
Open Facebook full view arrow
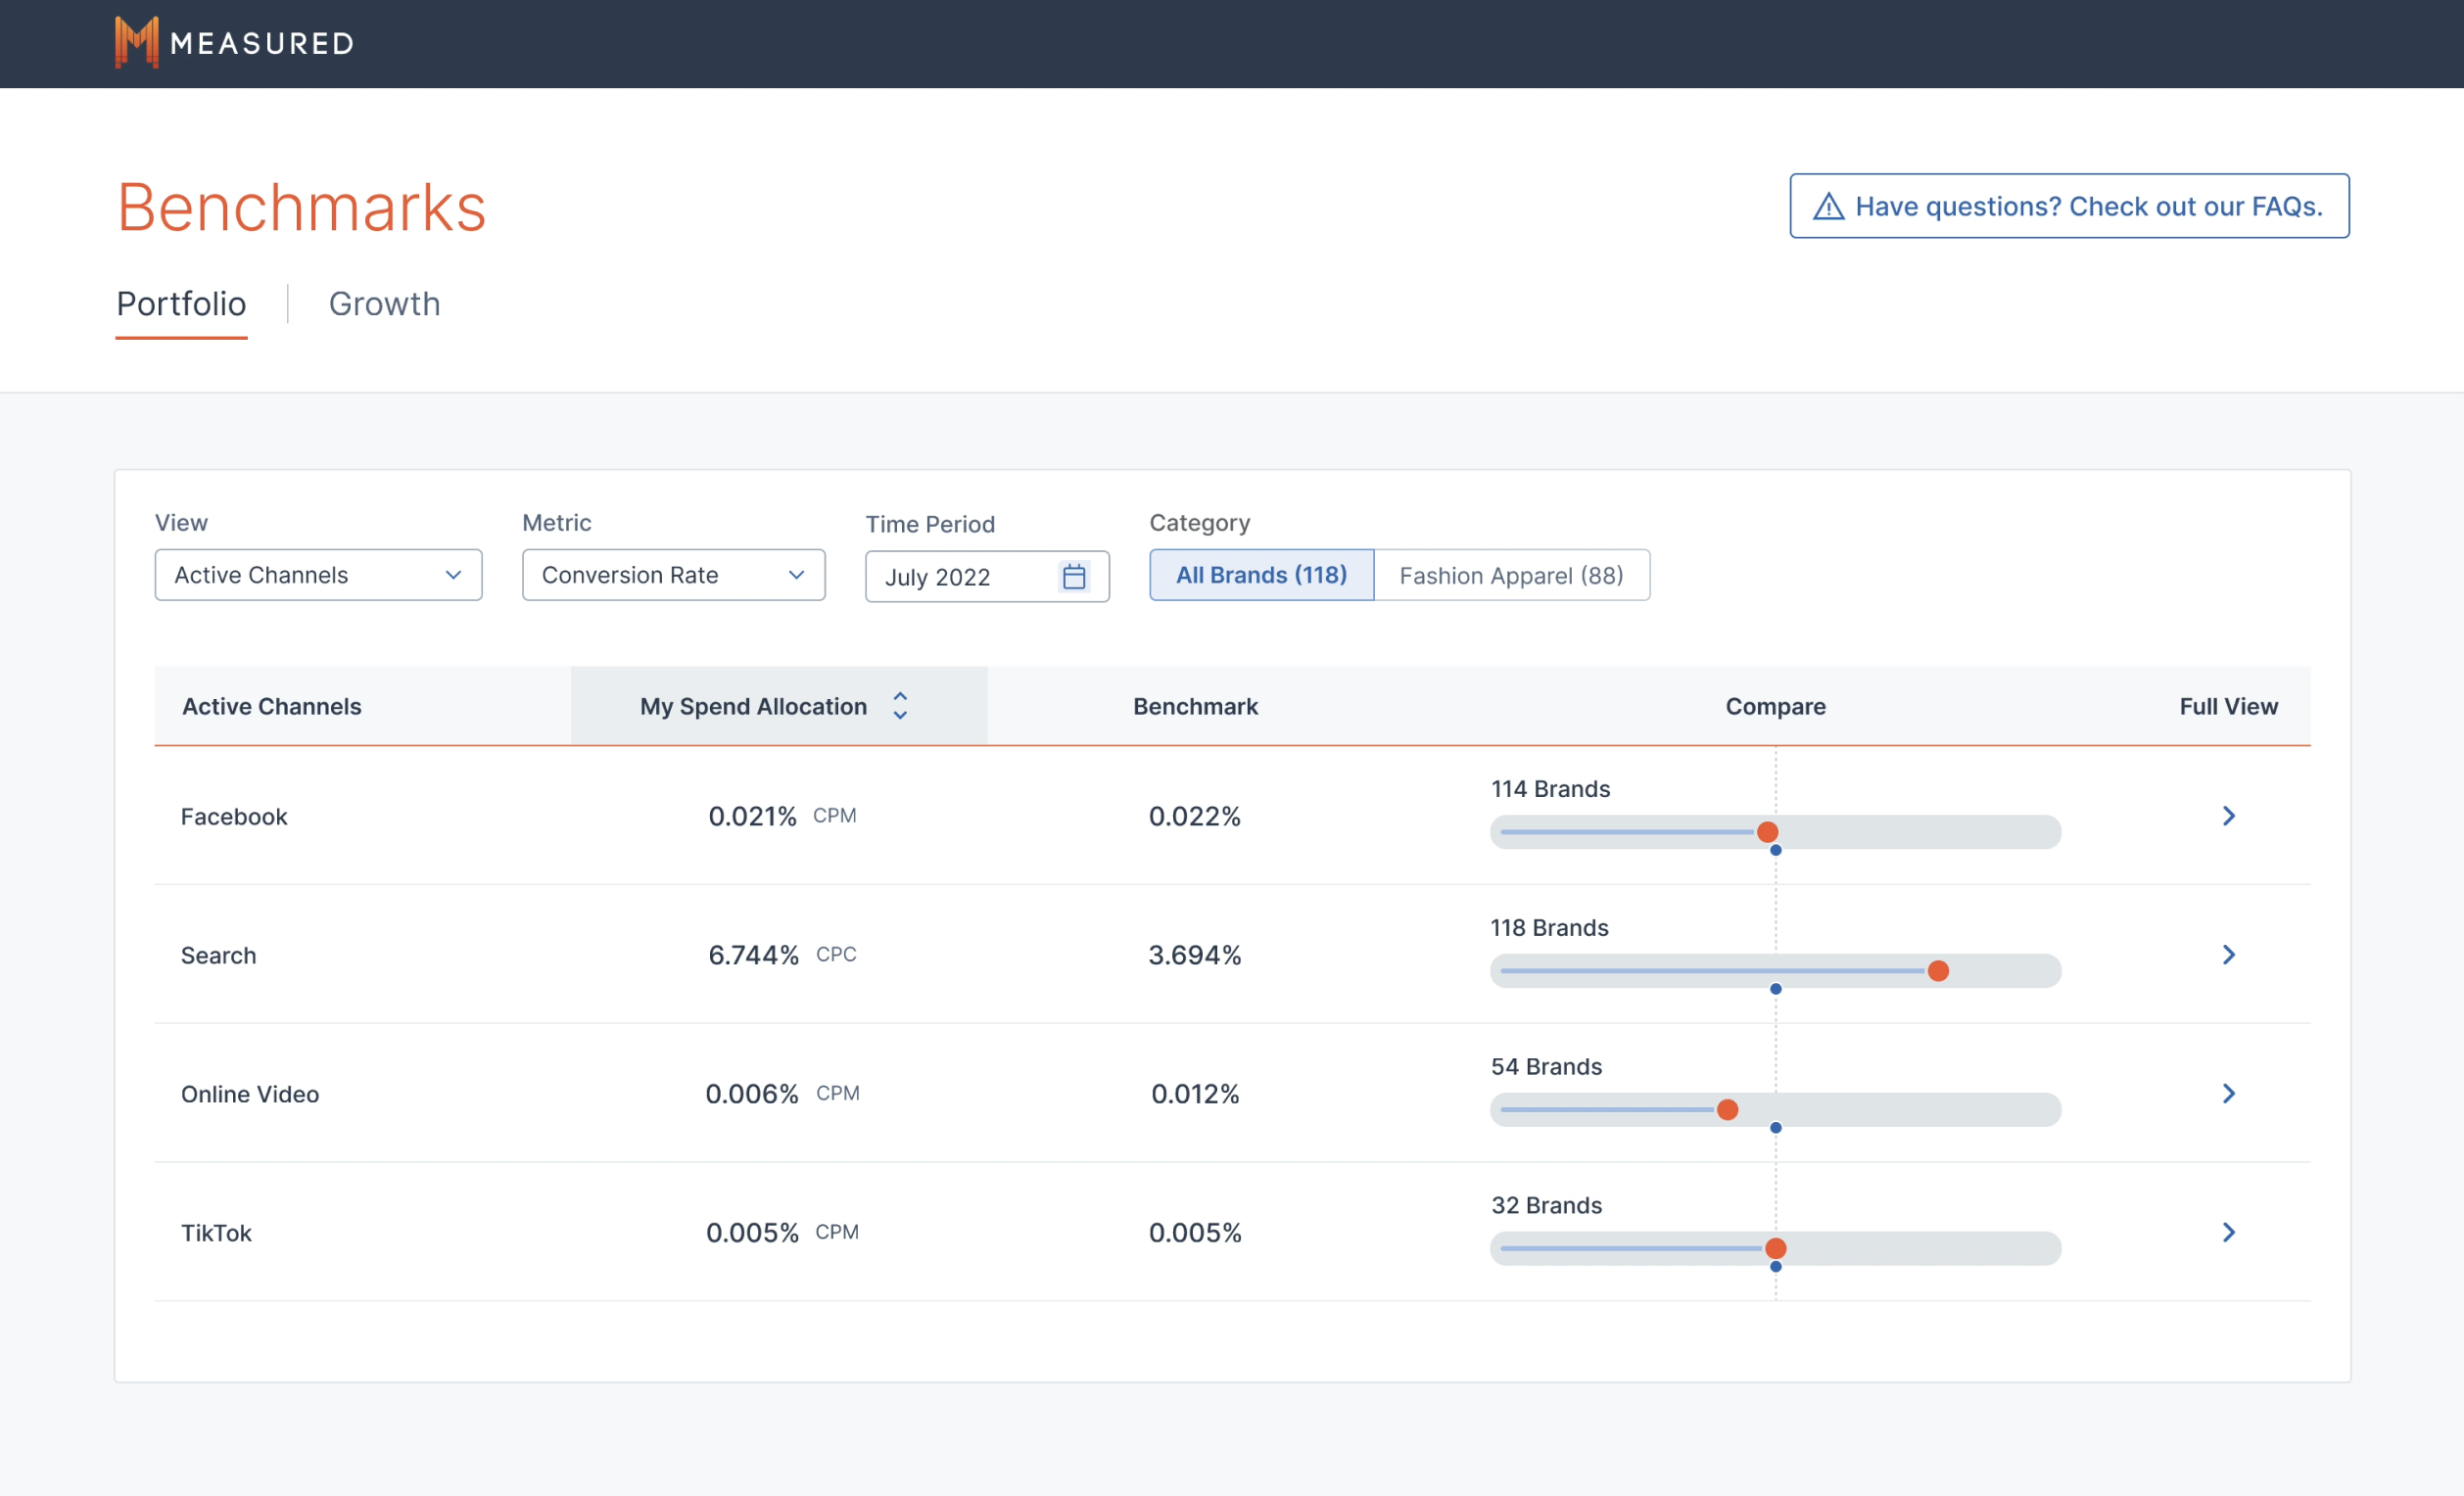(x=2228, y=816)
